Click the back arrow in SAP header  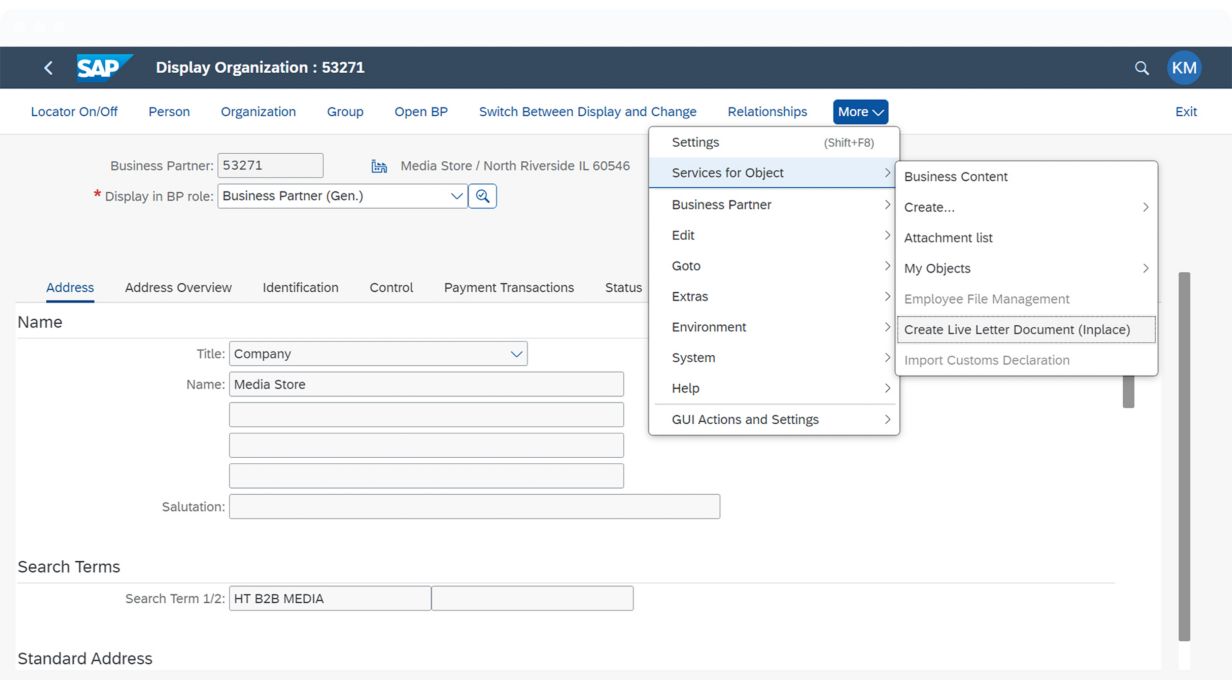tap(48, 68)
